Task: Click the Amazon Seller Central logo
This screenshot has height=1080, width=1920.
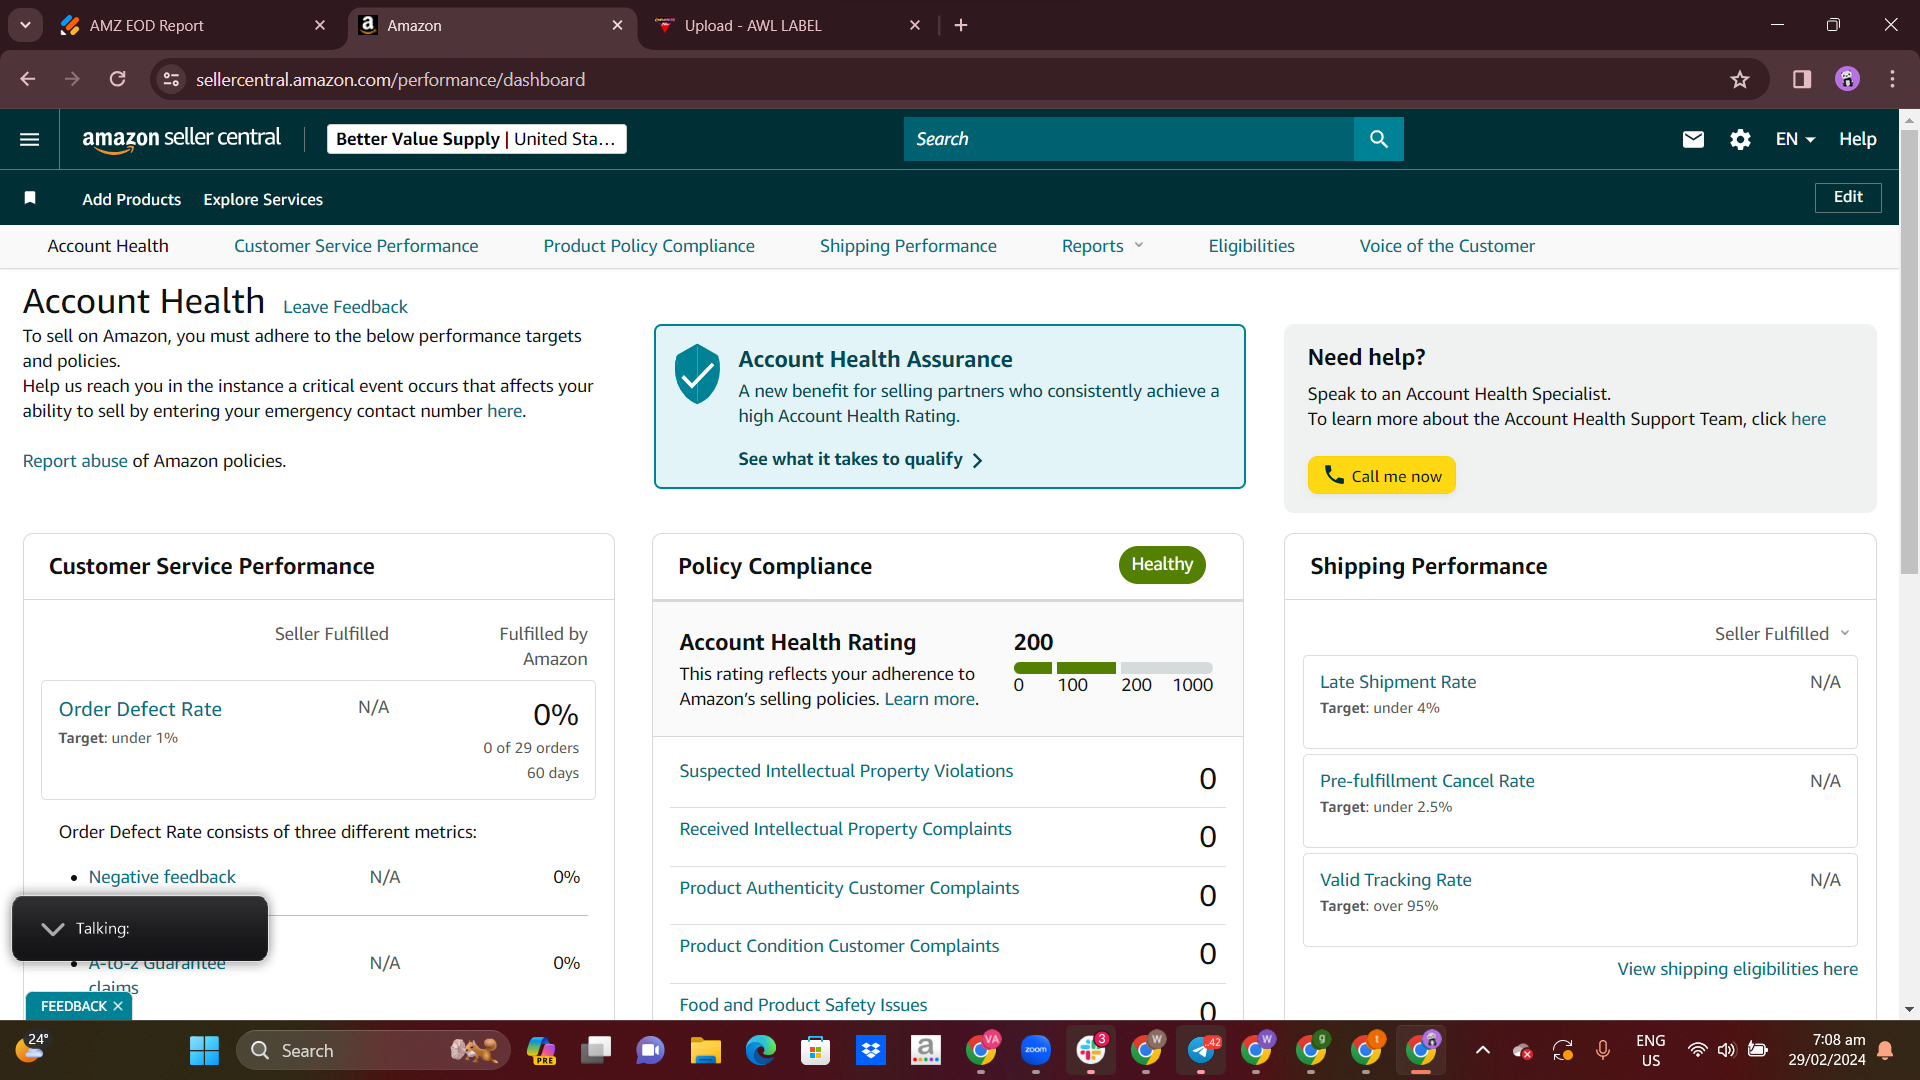Action: coord(181,139)
